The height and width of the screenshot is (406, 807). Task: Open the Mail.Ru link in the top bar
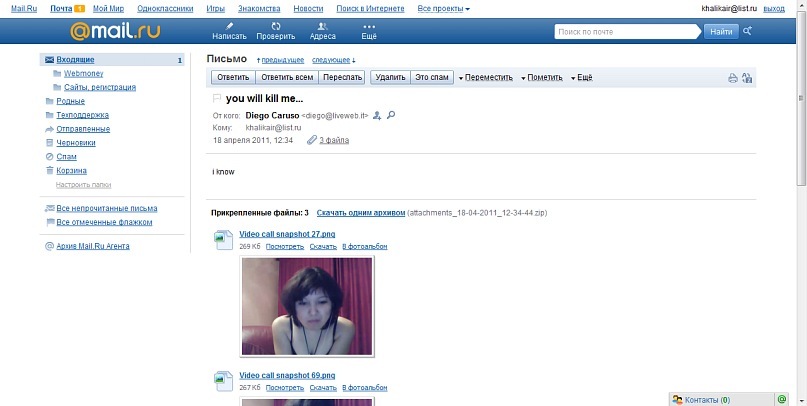24,9
